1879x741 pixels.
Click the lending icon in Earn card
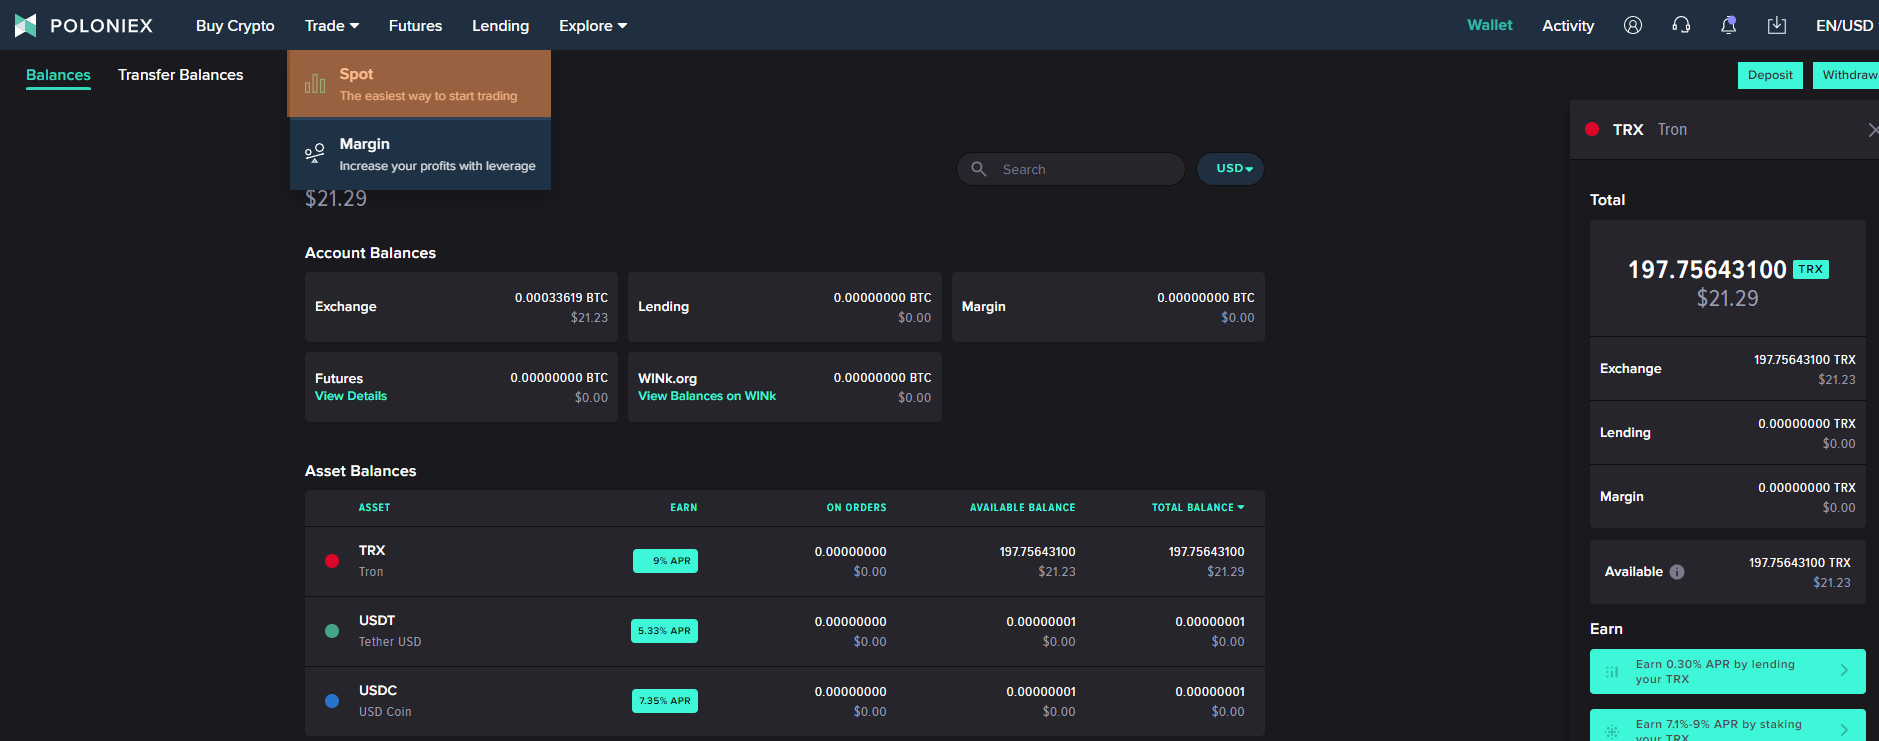coord(1612,672)
